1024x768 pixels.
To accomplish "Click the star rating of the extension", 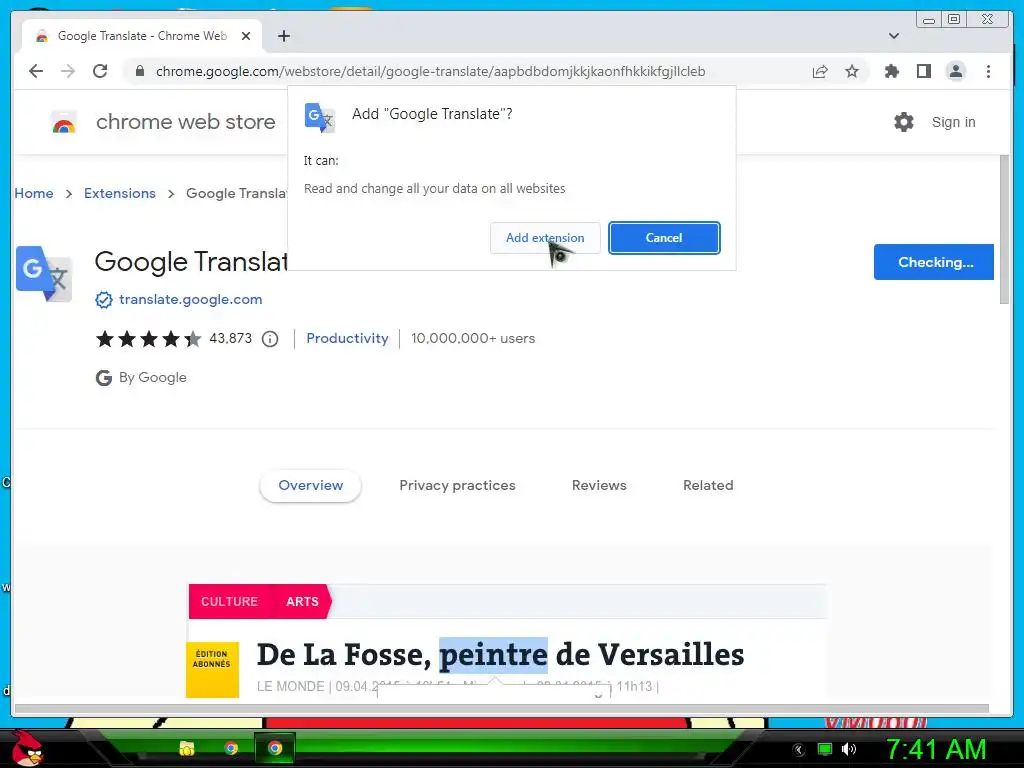I will click(148, 338).
